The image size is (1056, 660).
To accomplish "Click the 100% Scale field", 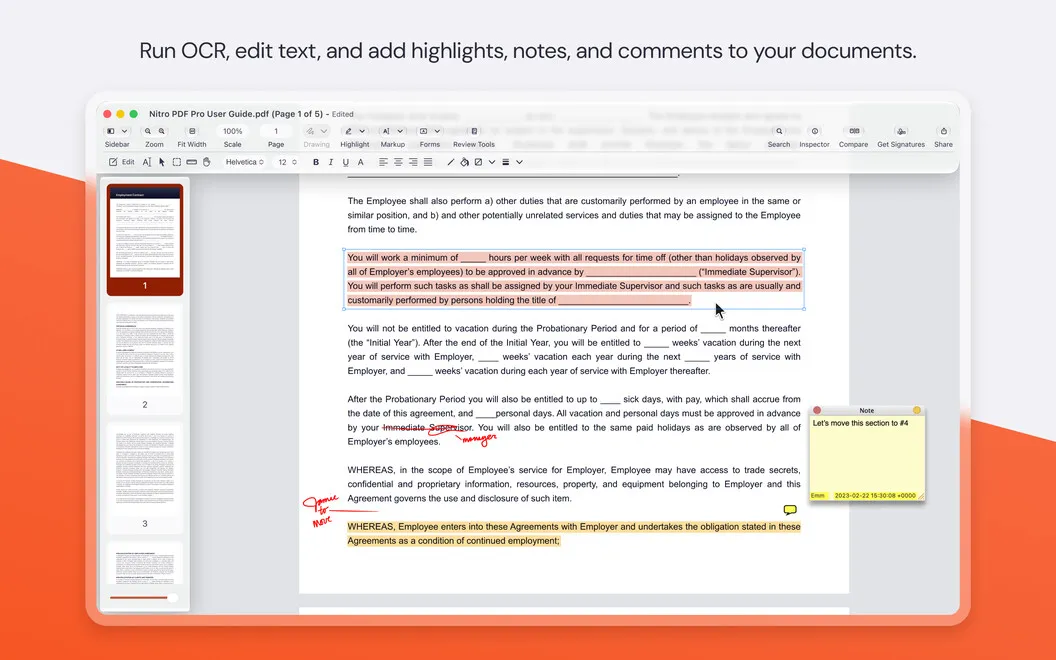I will (232, 131).
